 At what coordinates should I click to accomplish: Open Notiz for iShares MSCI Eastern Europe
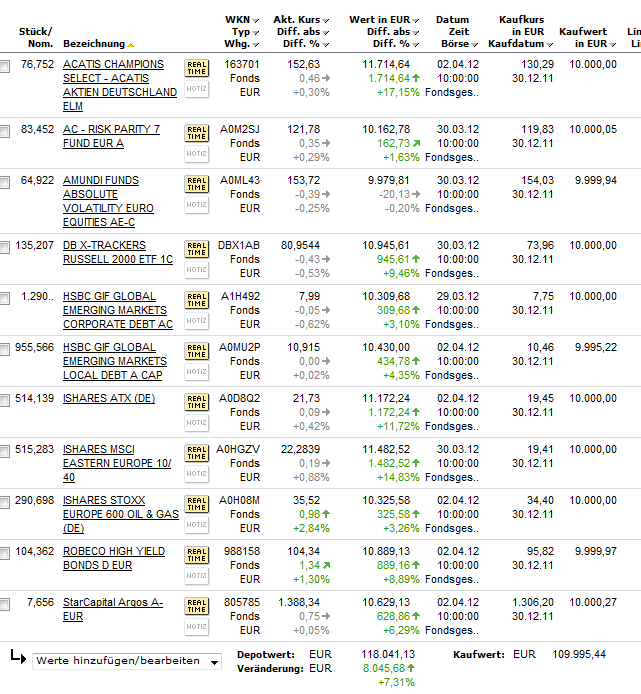(197, 474)
